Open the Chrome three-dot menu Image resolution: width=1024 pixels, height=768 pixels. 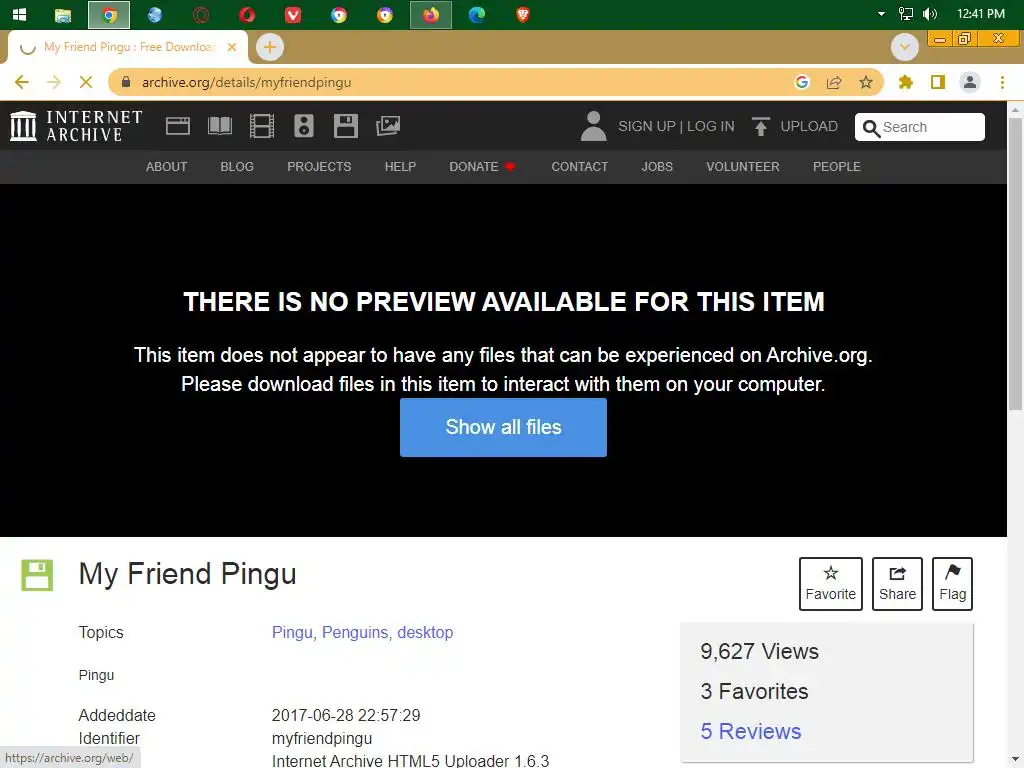(1002, 82)
